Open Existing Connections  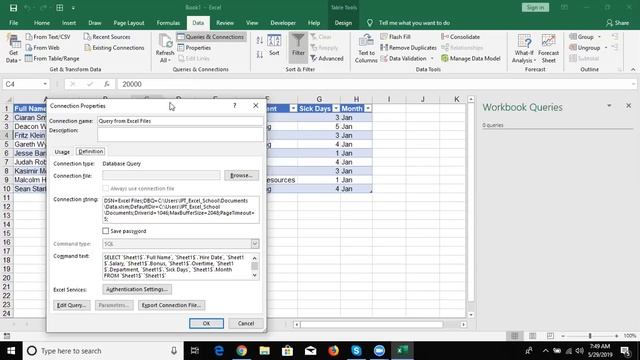point(114,48)
